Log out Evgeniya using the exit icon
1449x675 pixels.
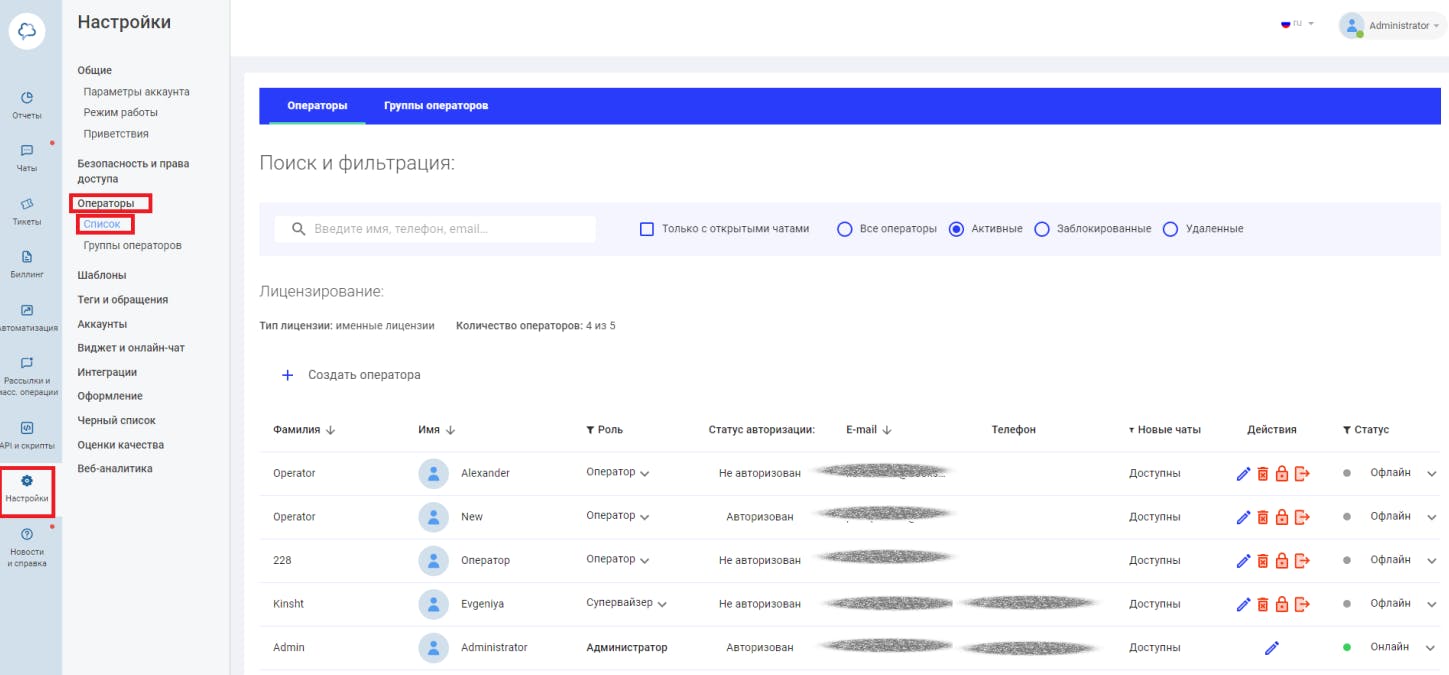(1302, 604)
